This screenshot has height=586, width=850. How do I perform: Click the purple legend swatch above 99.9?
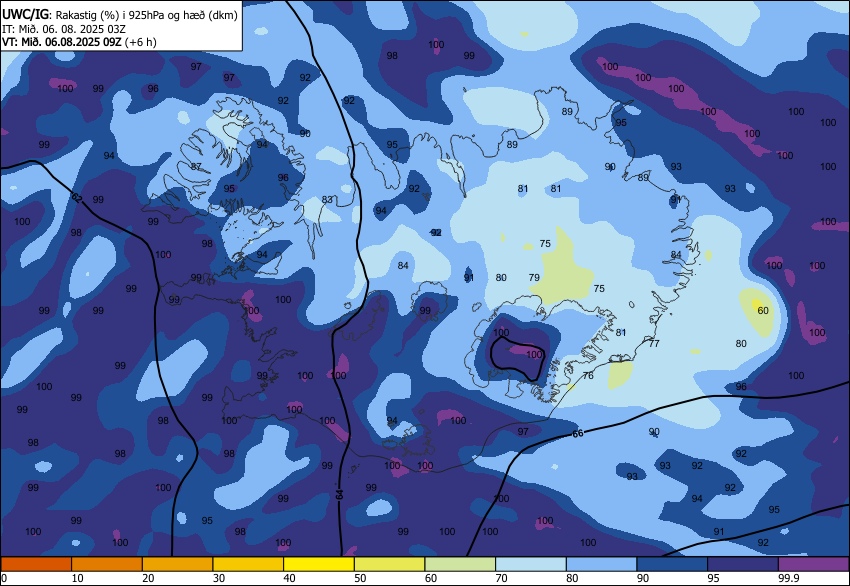click(813, 564)
